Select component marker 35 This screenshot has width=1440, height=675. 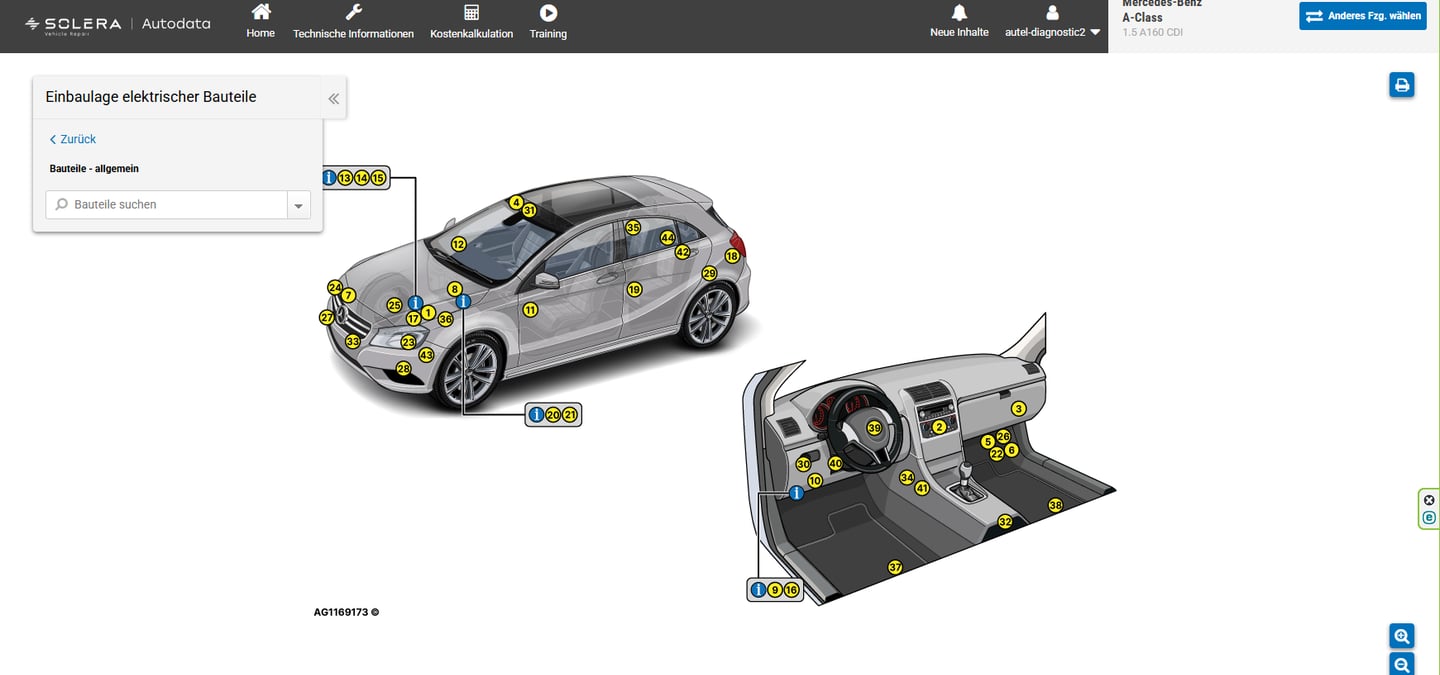pos(633,228)
